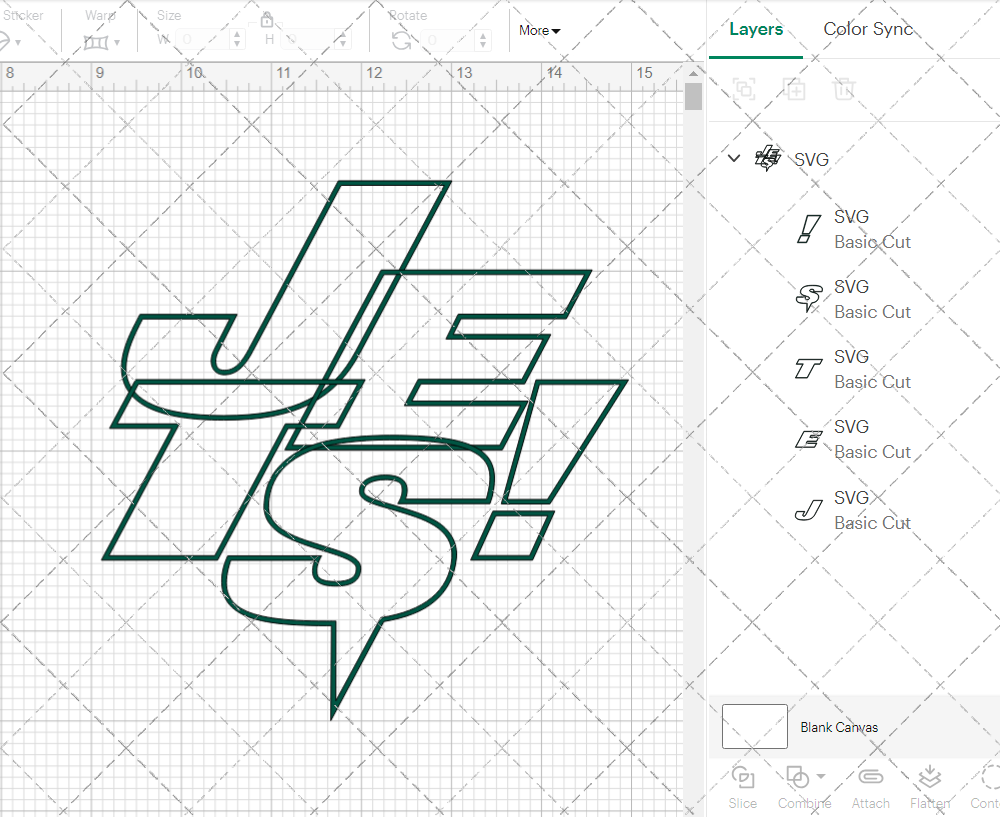1000x817 pixels.
Task: Click the Warp tool icon
Action: pyautogui.click(x=96, y=43)
